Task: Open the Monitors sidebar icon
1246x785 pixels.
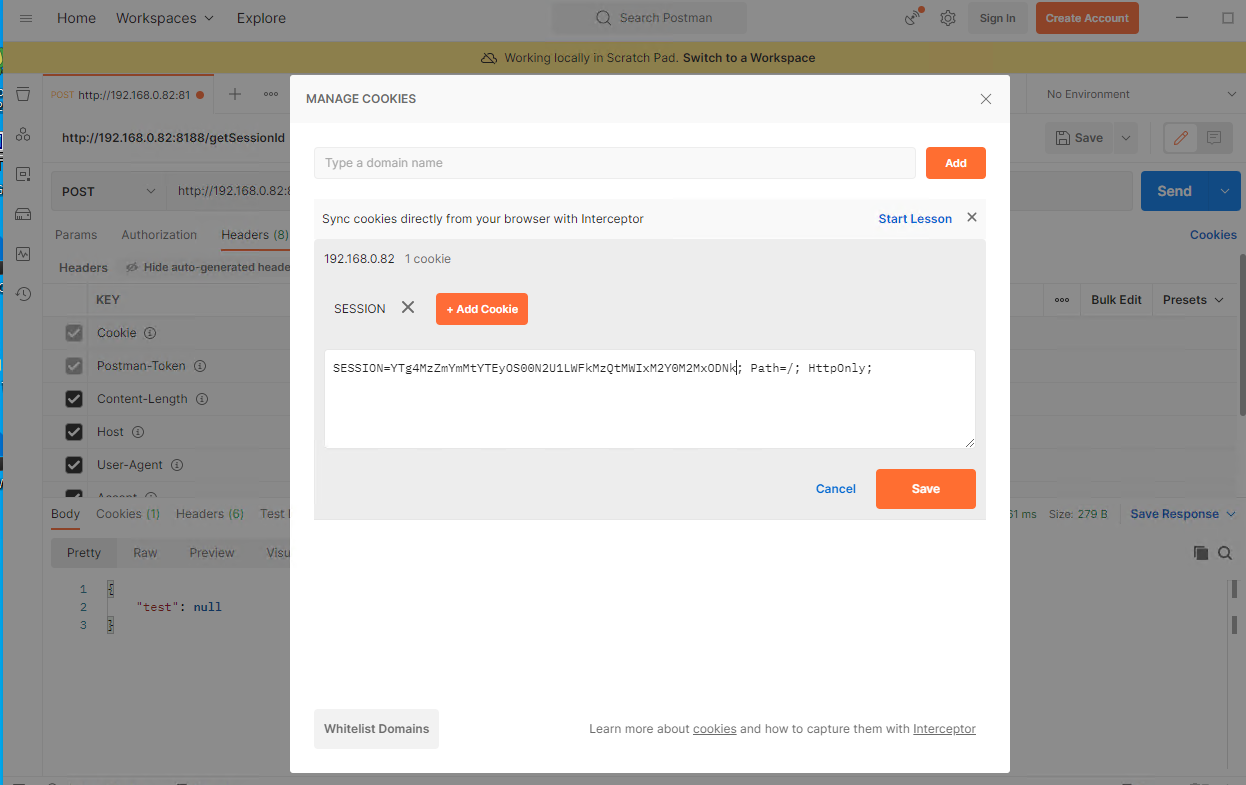Action: tap(23, 254)
